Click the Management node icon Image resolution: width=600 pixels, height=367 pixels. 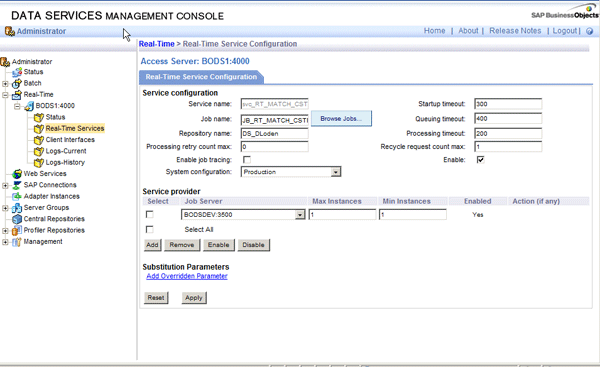(17, 242)
